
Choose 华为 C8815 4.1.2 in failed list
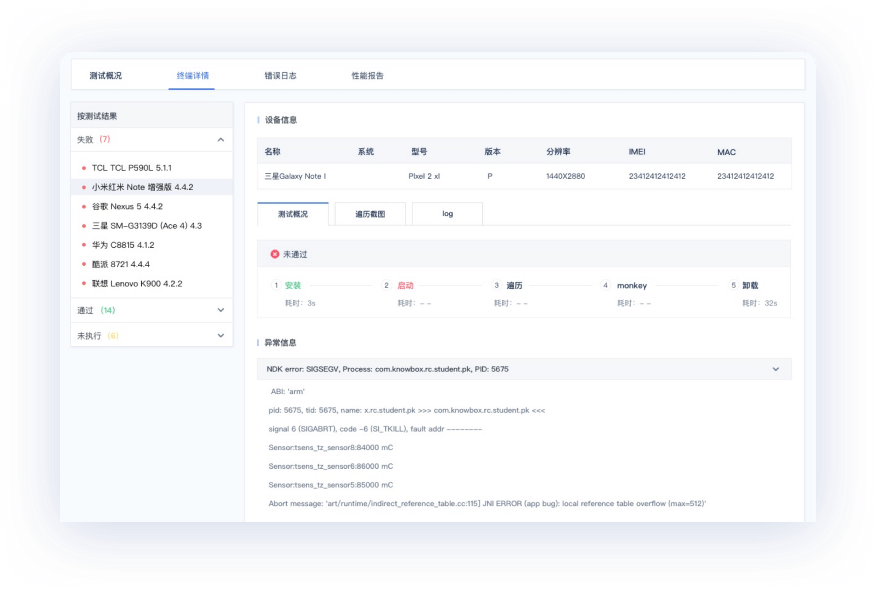tap(123, 245)
